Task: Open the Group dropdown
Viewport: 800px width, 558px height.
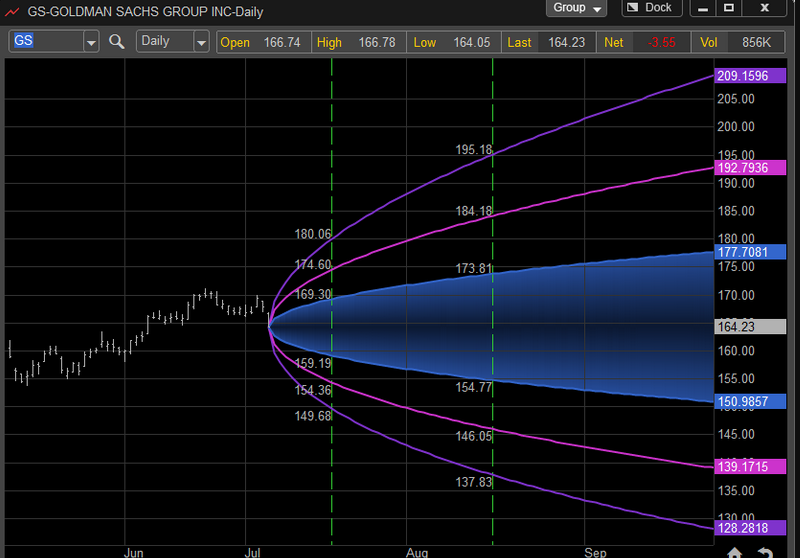Action: [577, 8]
